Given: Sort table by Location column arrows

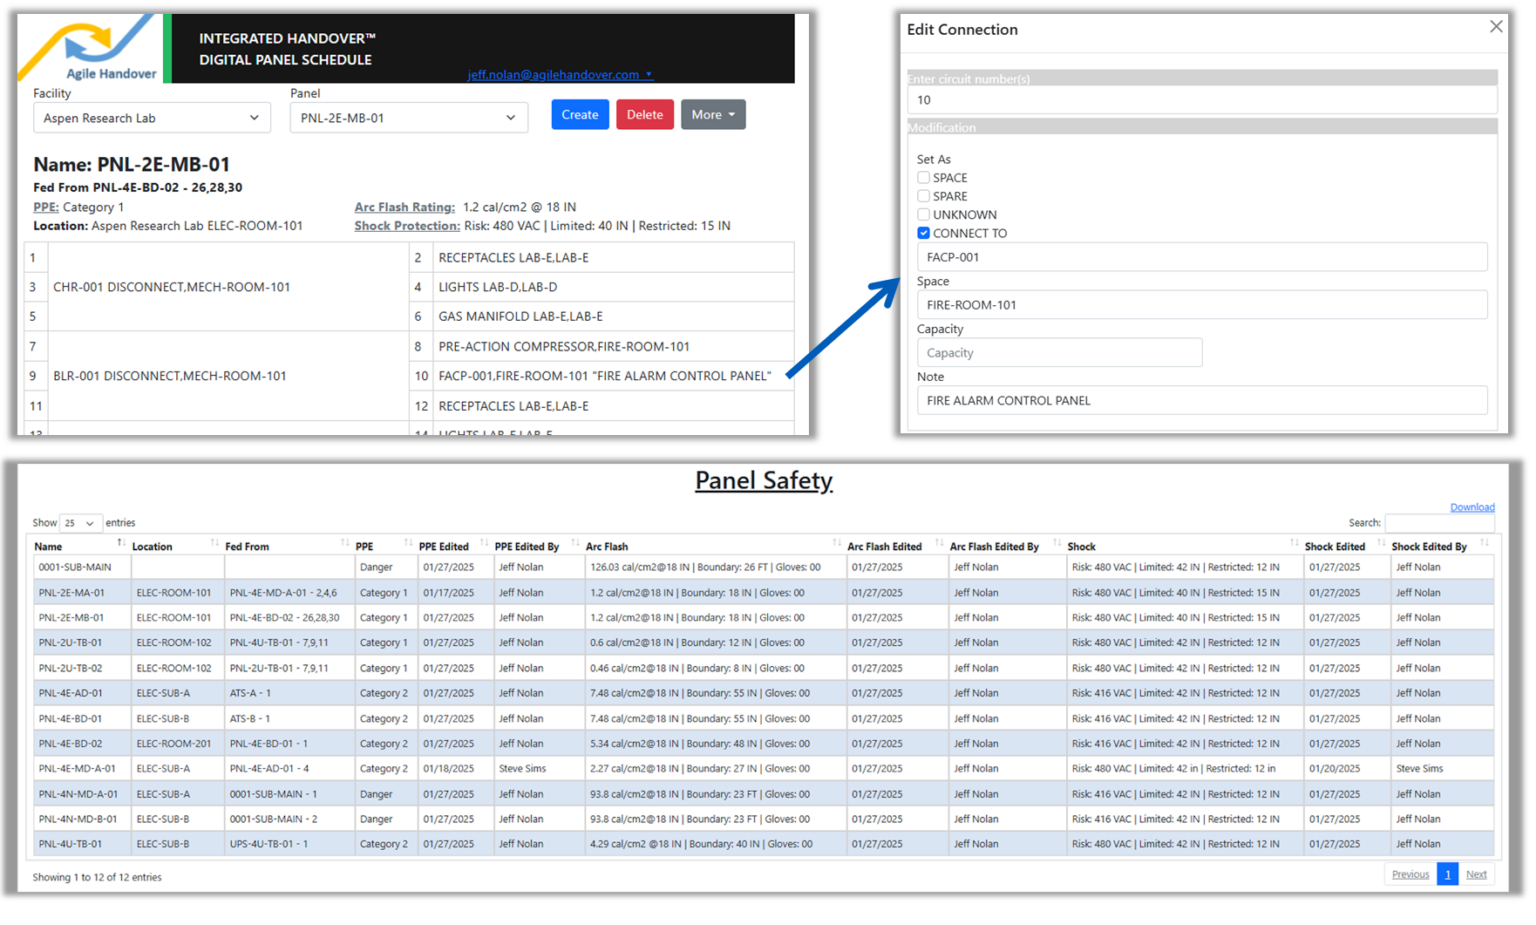Looking at the screenshot, I should 214,543.
